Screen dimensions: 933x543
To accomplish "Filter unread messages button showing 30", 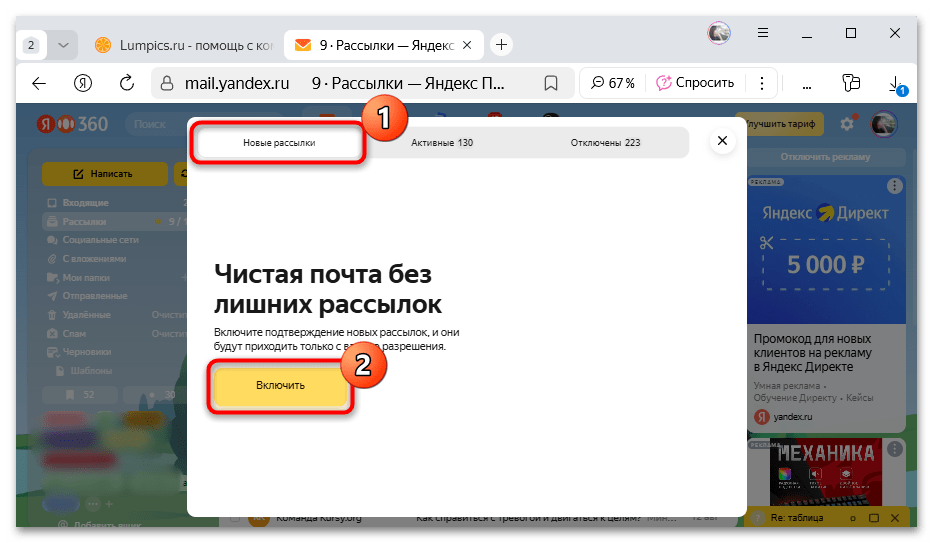I will click(x=156, y=395).
